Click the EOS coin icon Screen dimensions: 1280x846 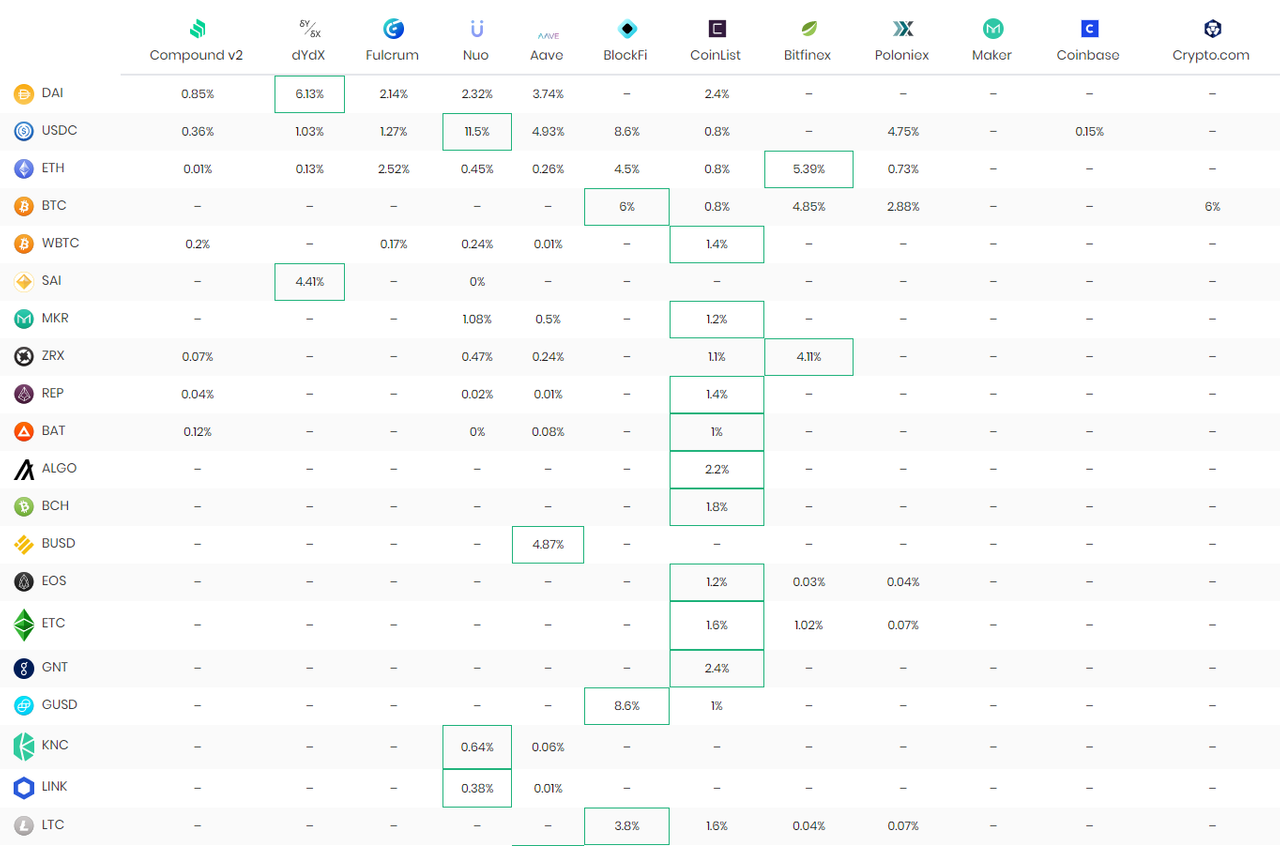tap(24, 581)
